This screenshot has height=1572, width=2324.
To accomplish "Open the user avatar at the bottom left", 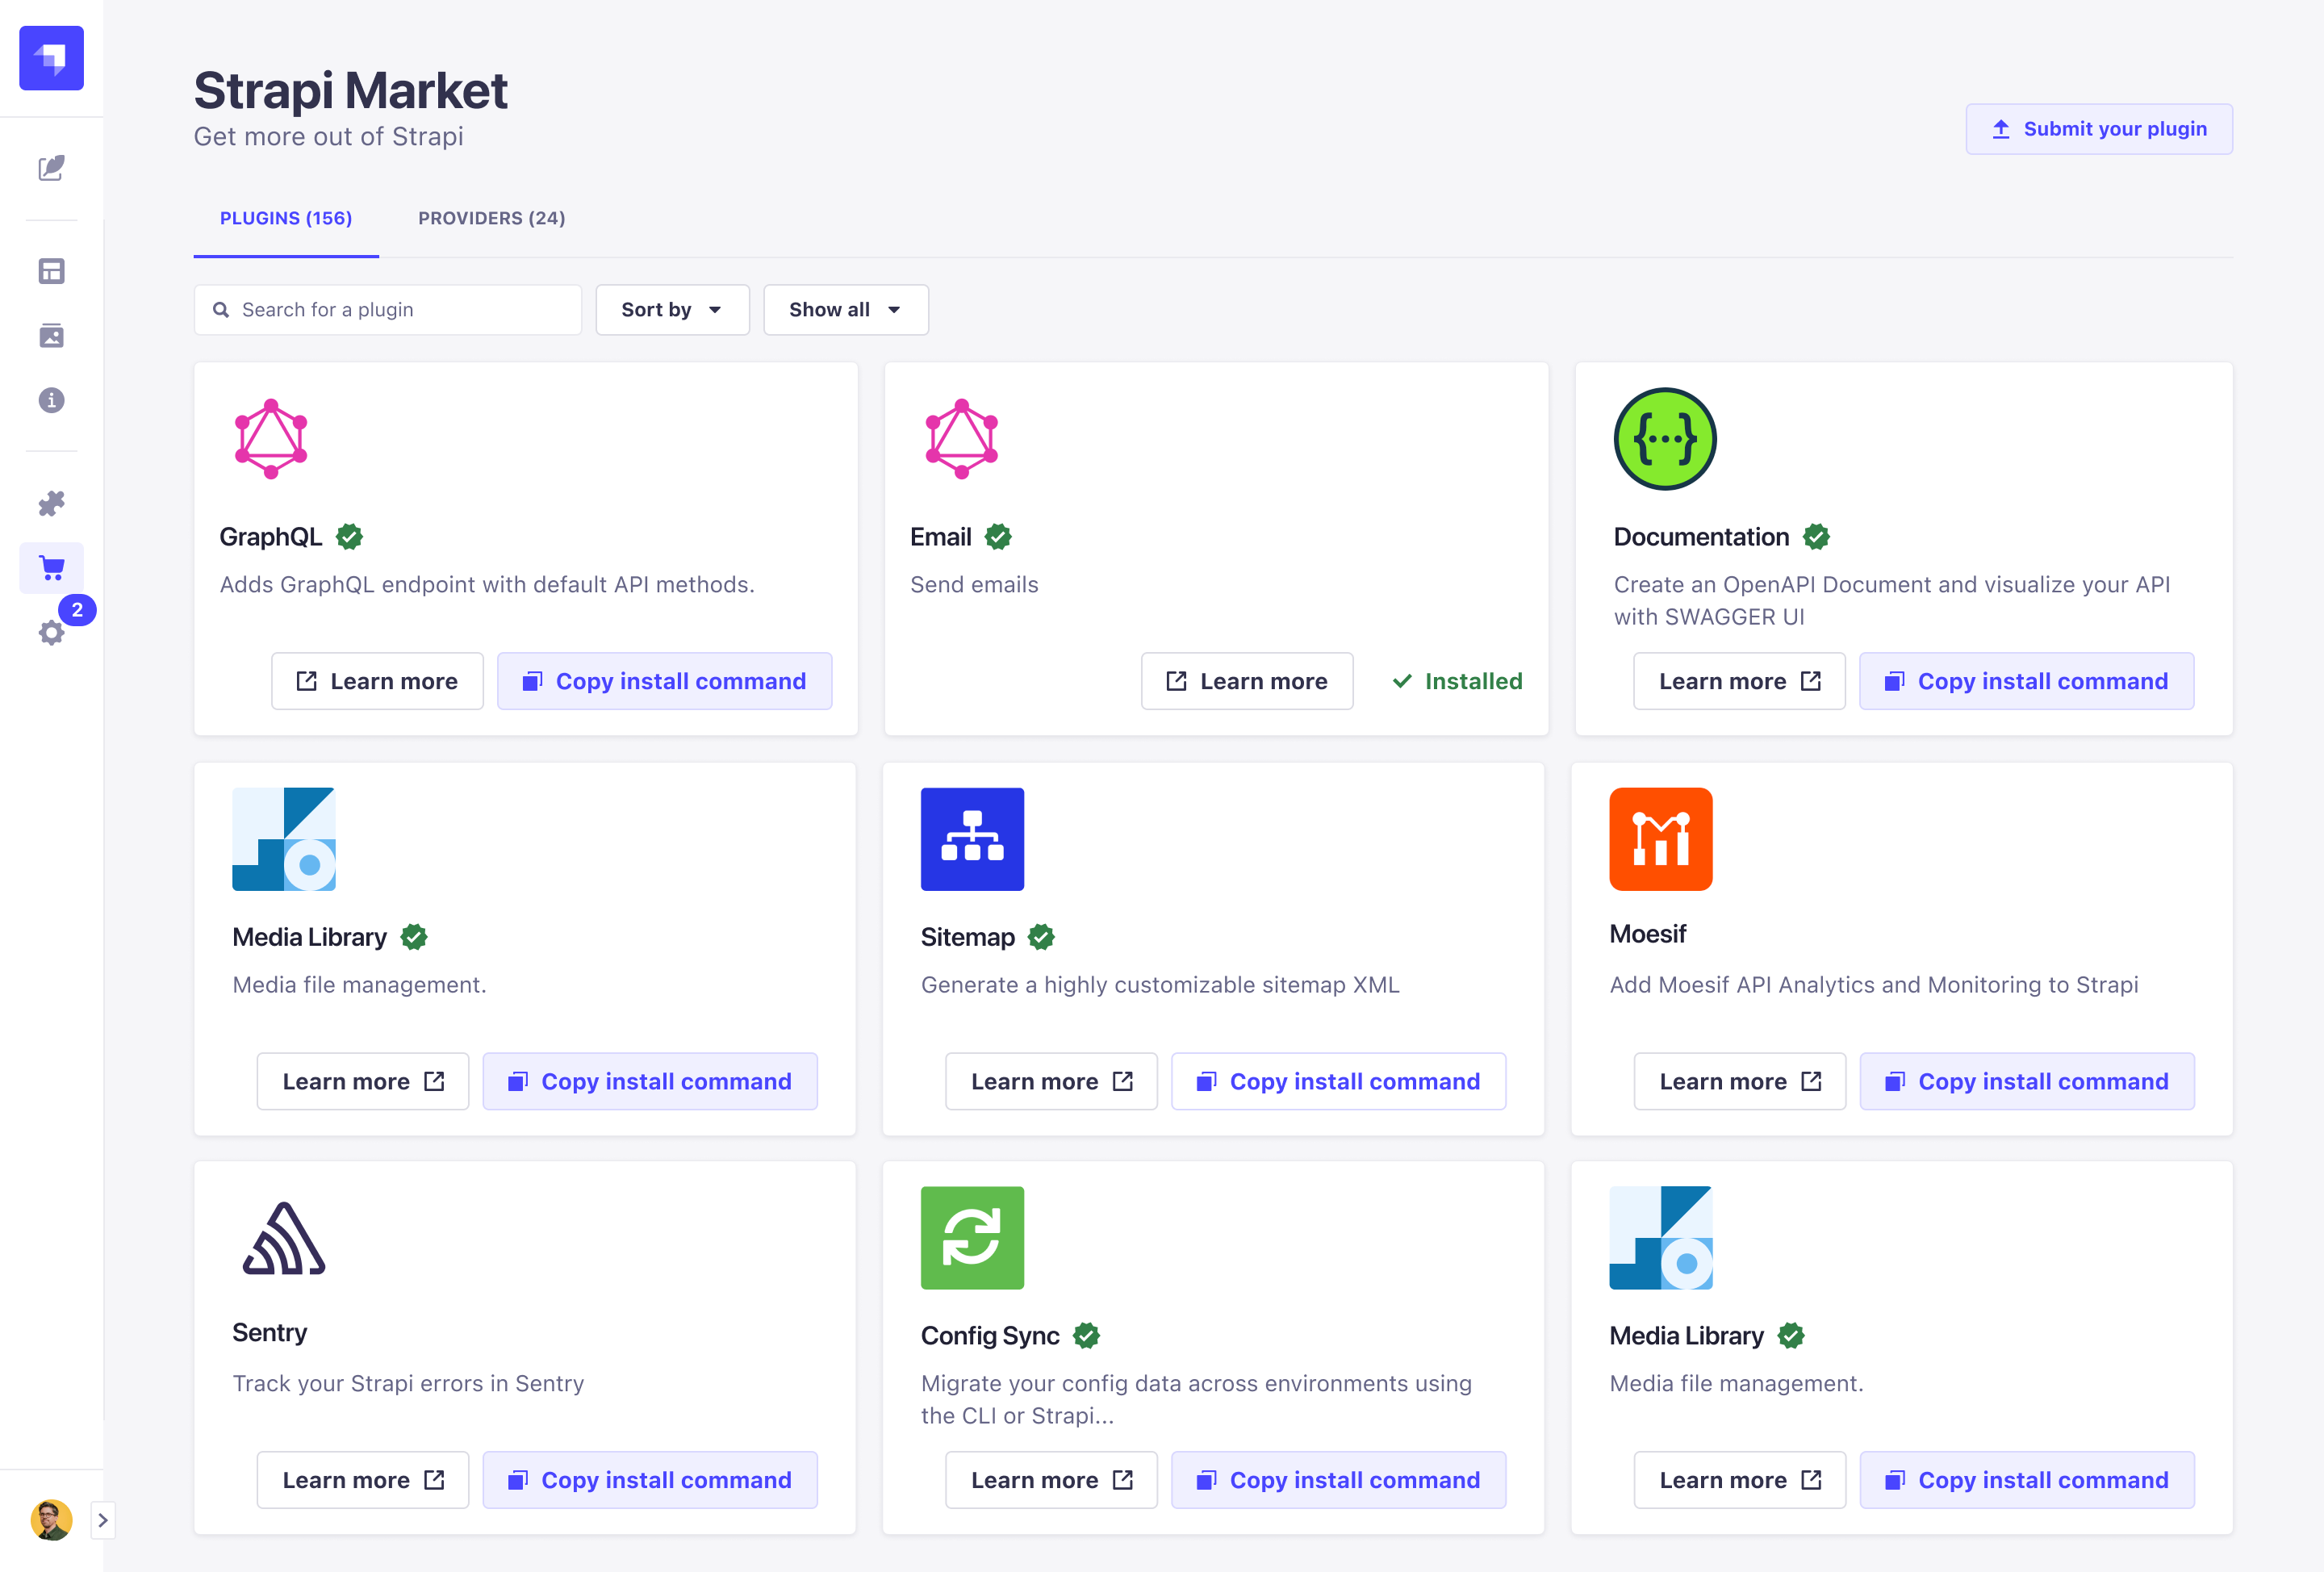I will click(51, 1519).
